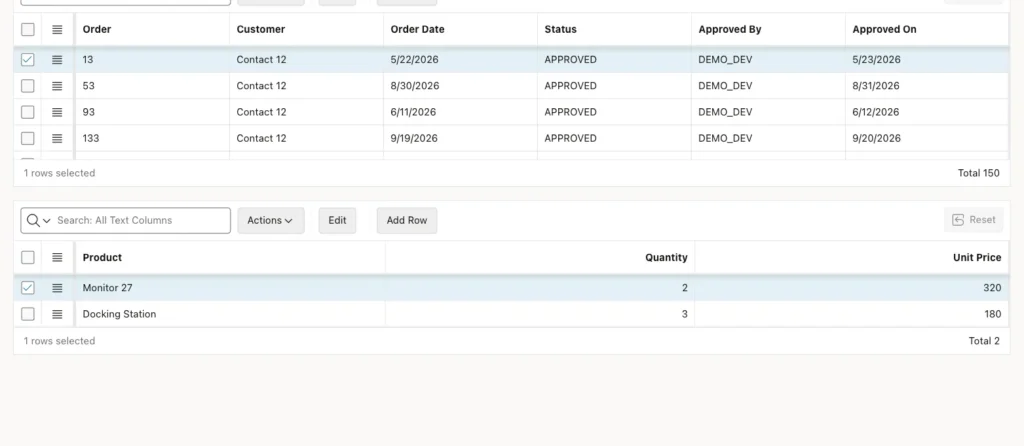The height and width of the screenshot is (446, 1024).
Task: Click approved on 5/23/2026 cell
Action: (927, 59)
